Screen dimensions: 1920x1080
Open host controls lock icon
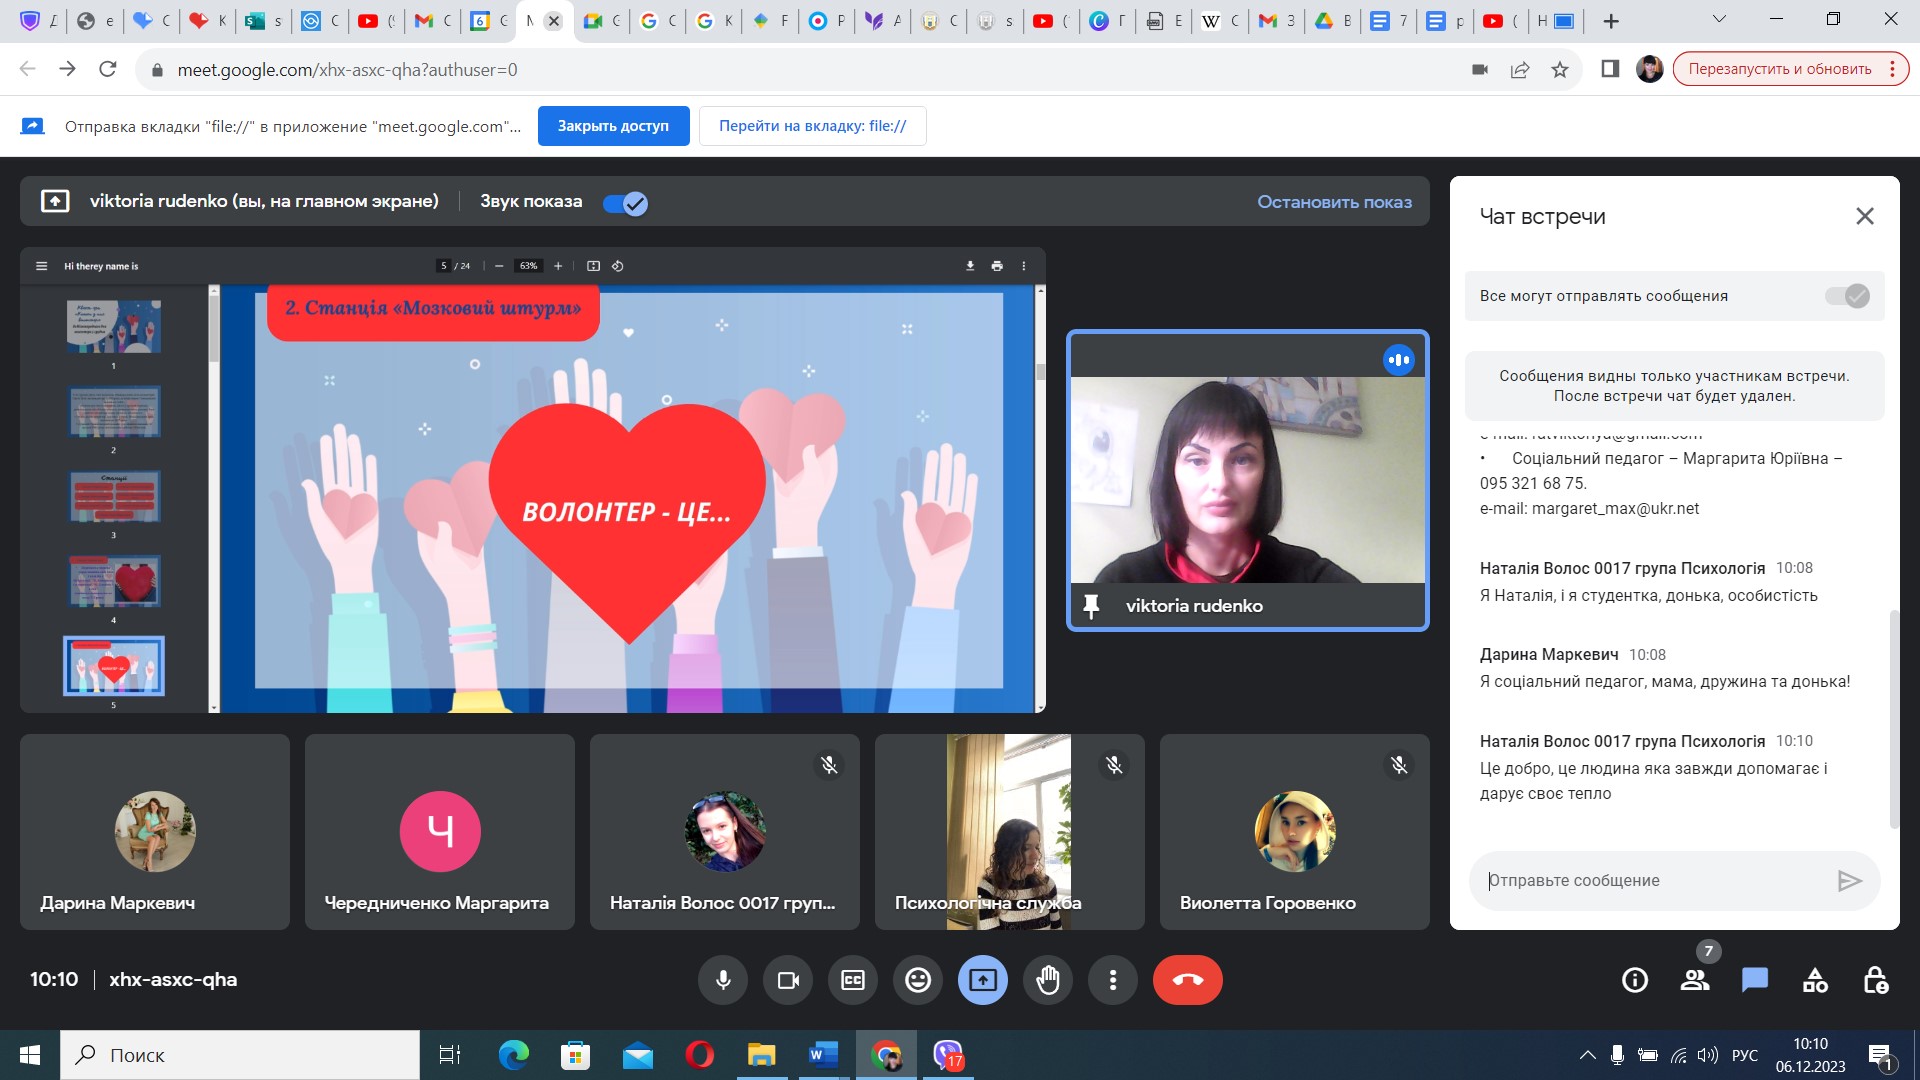[x=1875, y=980]
